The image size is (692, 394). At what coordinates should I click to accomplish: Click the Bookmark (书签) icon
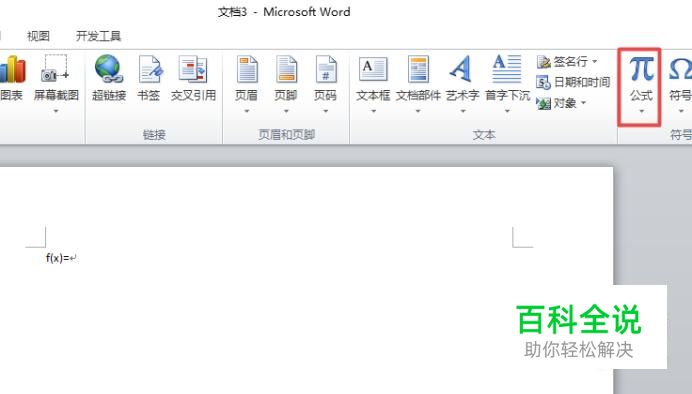(x=150, y=69)
